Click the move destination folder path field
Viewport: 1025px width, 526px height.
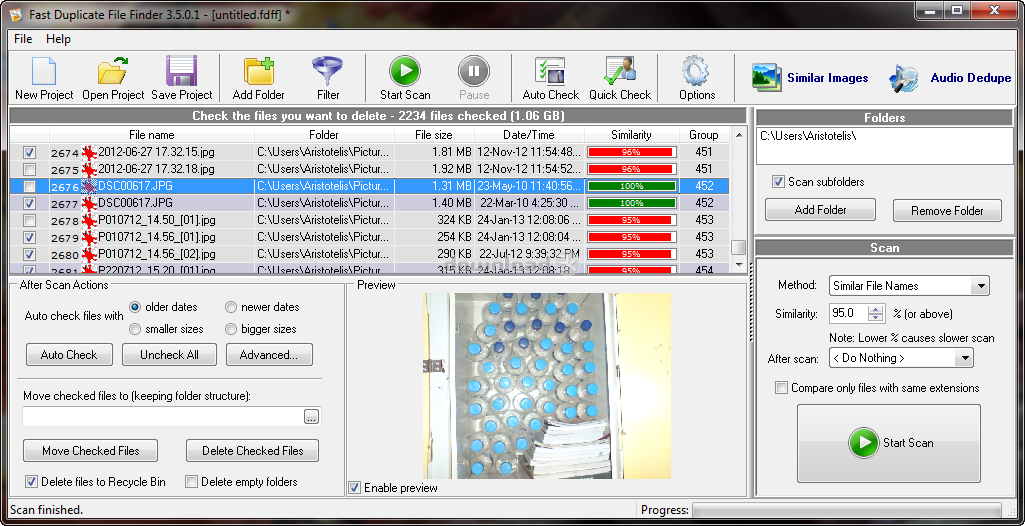coord(162,416)
